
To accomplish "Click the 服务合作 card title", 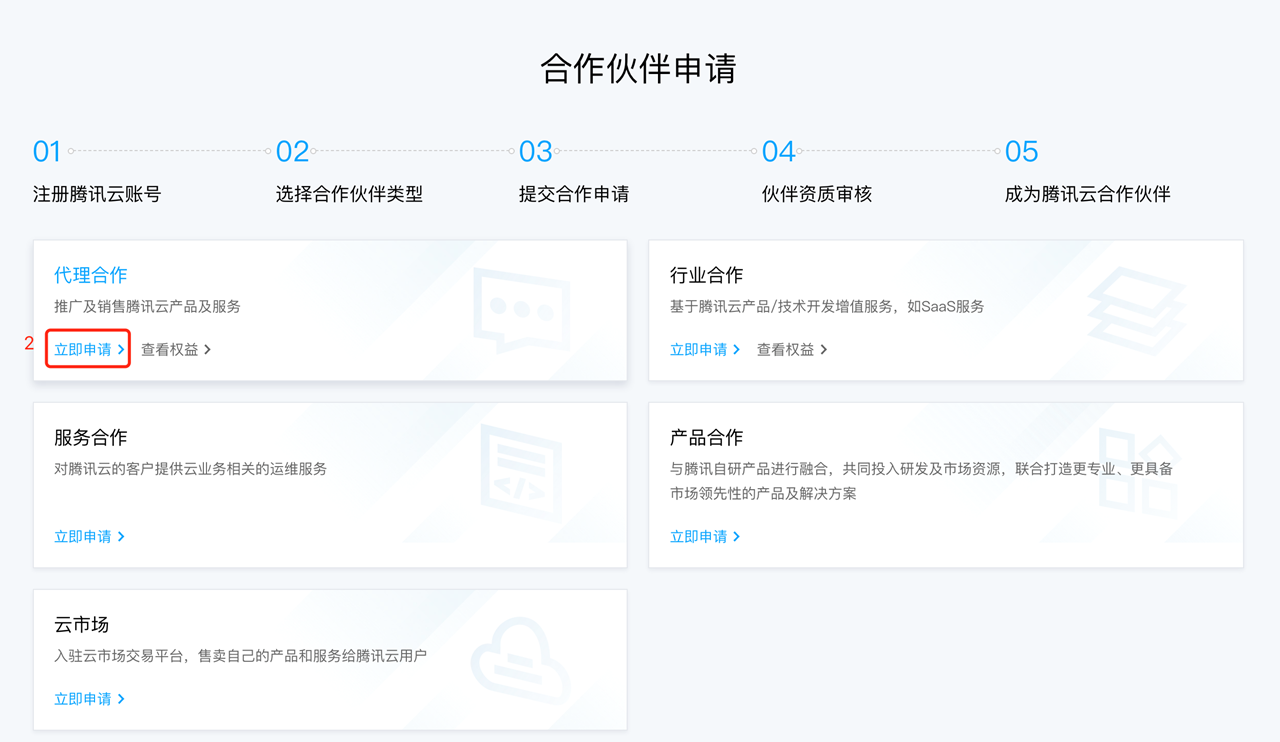I will [x=91, y=437].
